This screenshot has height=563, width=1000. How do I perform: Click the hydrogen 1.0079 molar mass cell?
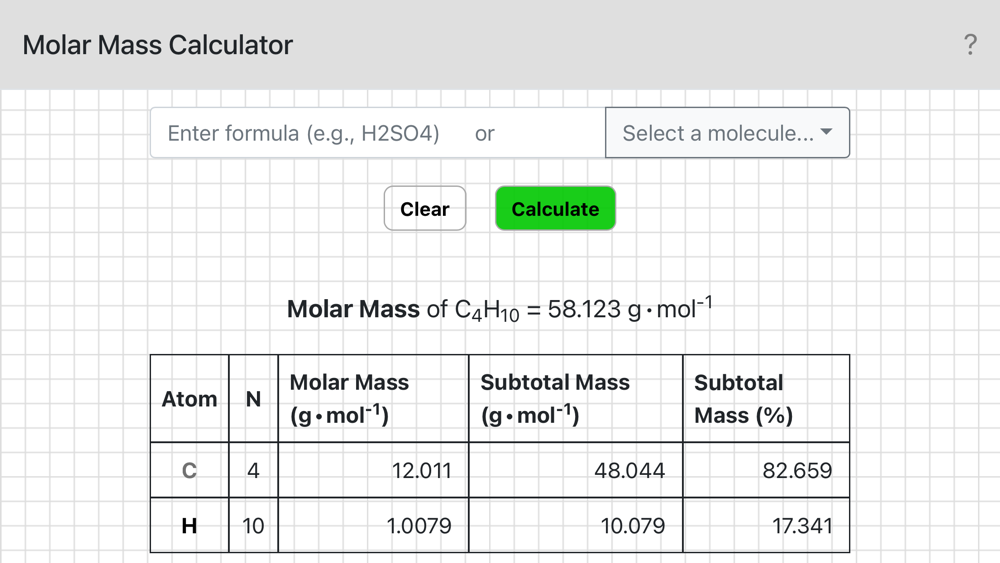click(x=373, y=525)
